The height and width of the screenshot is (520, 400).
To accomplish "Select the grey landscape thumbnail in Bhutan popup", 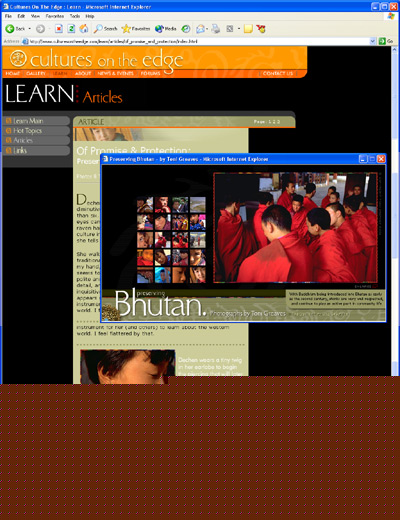I will click(198, 204).
